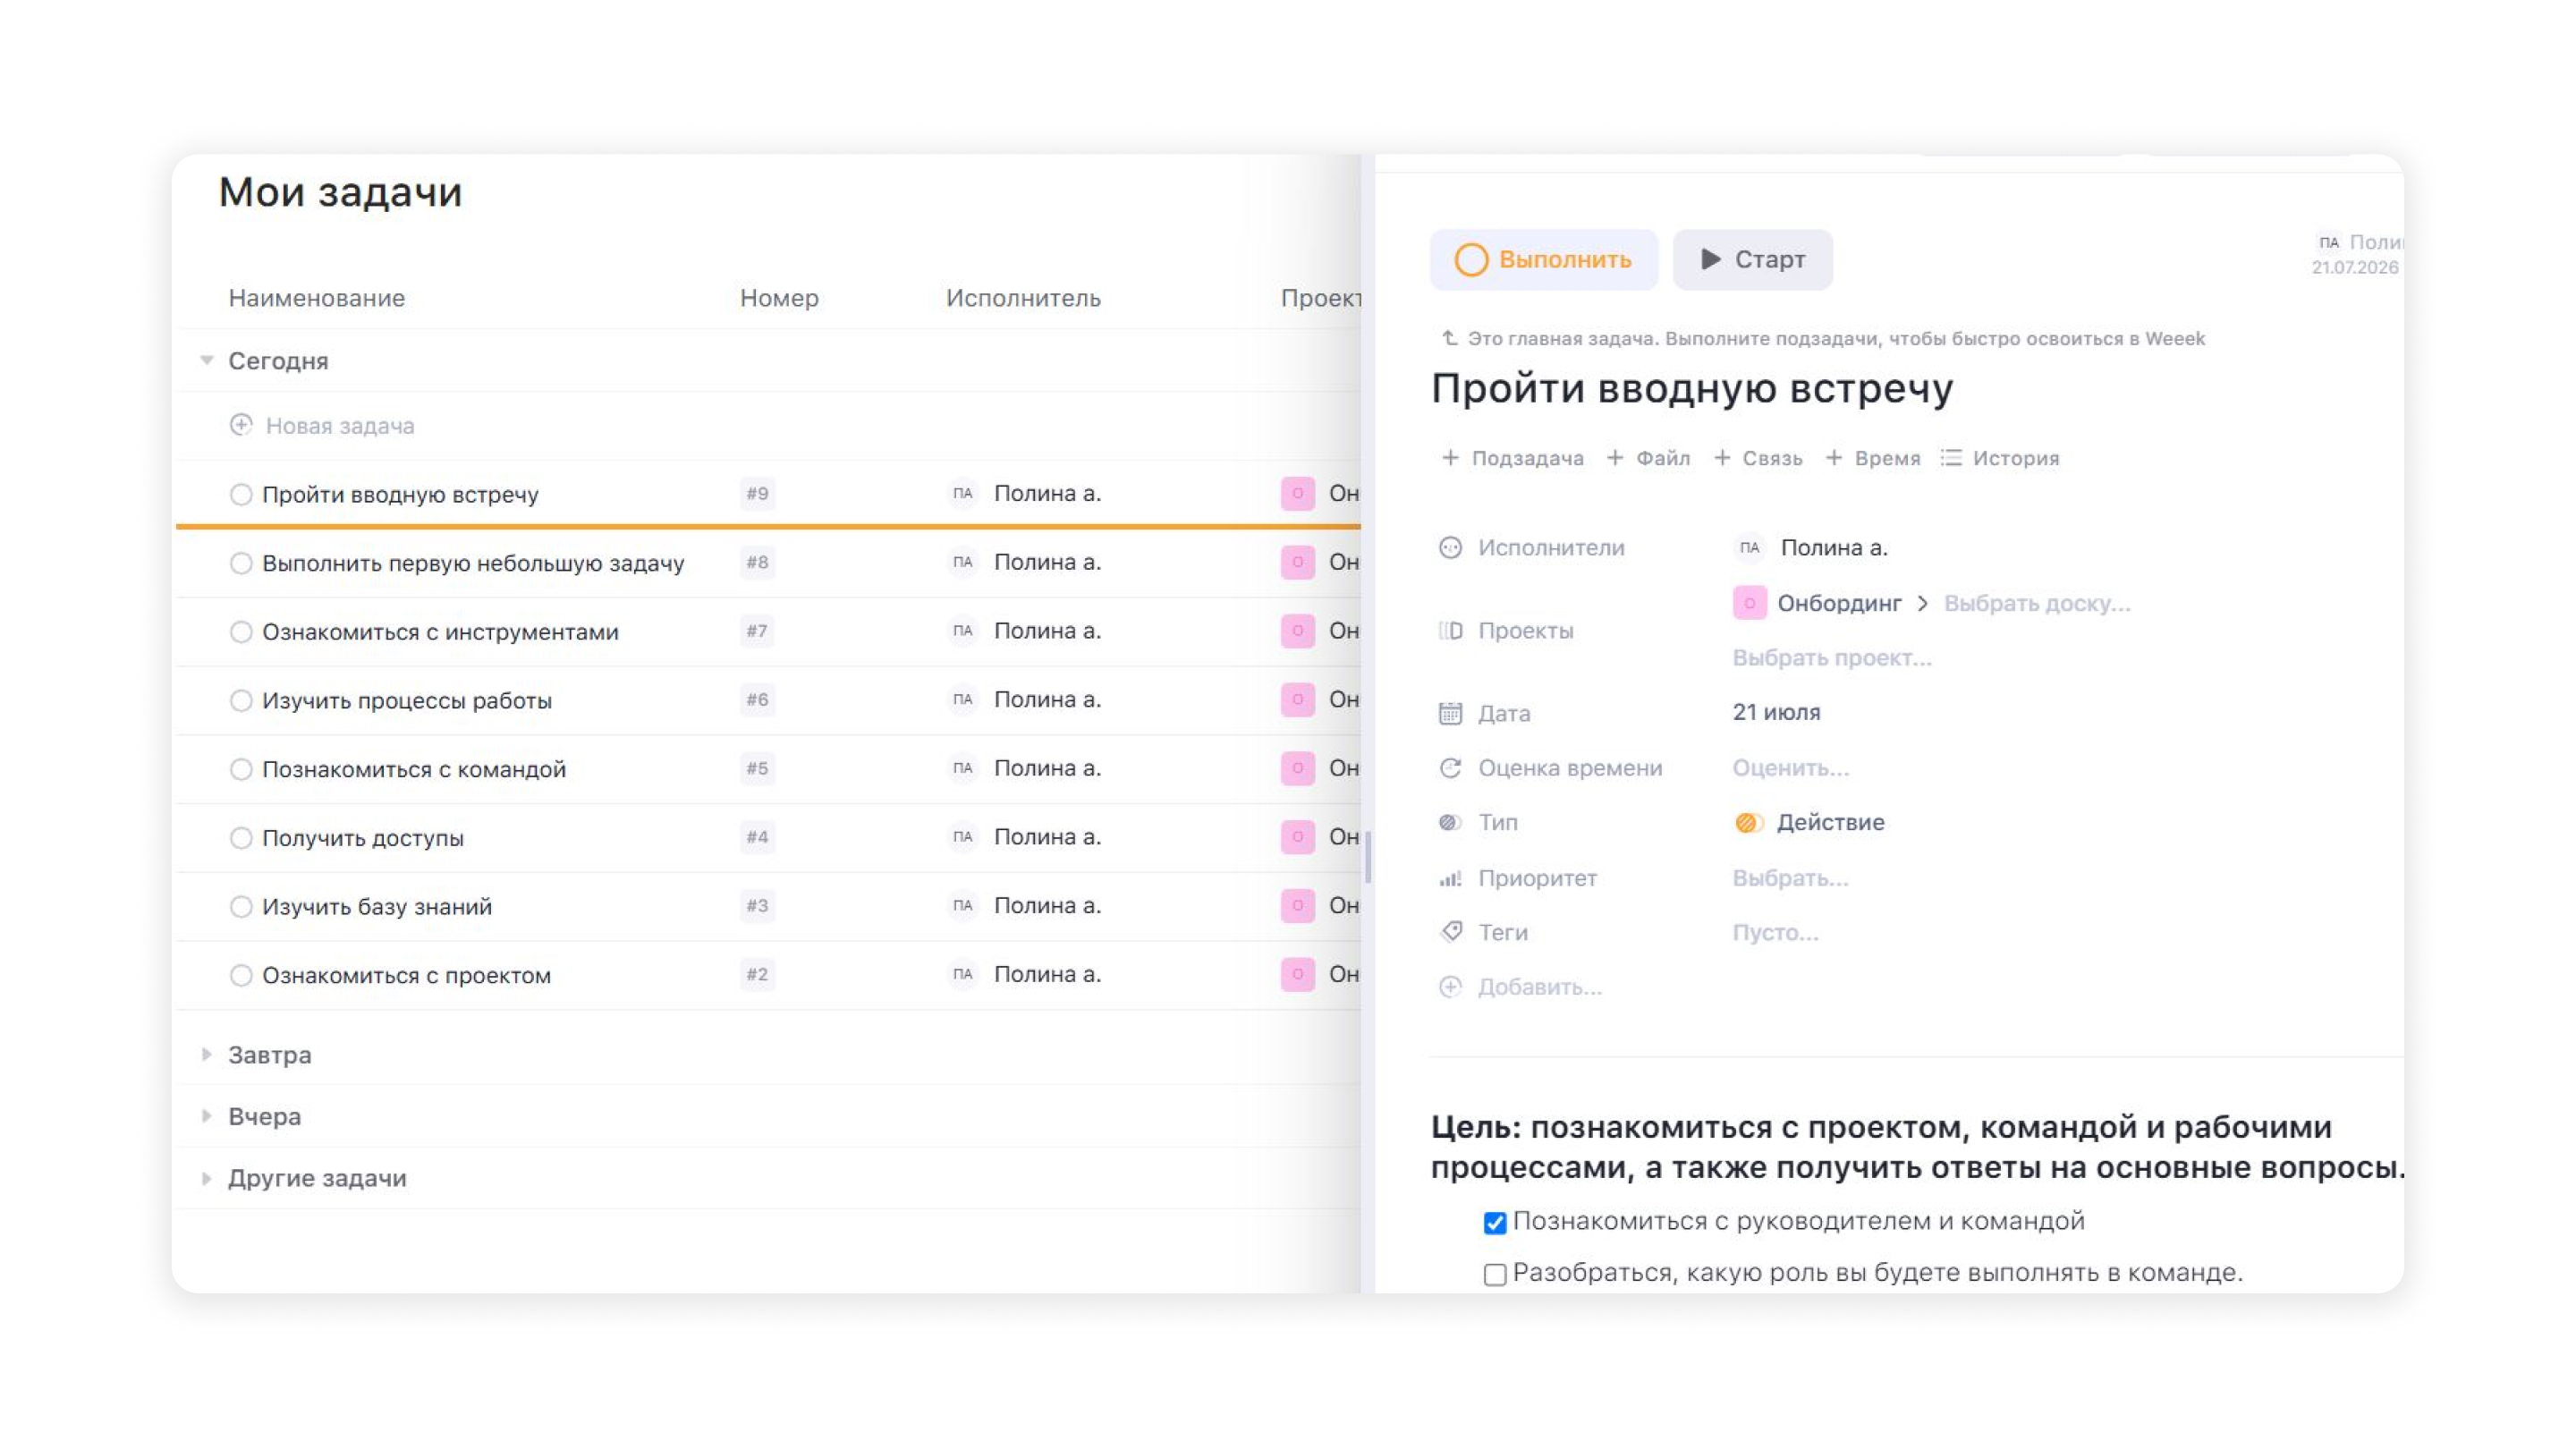Click the Оценить… time estimate field
This screenshot has width=2576, height=1449.
1791,768
